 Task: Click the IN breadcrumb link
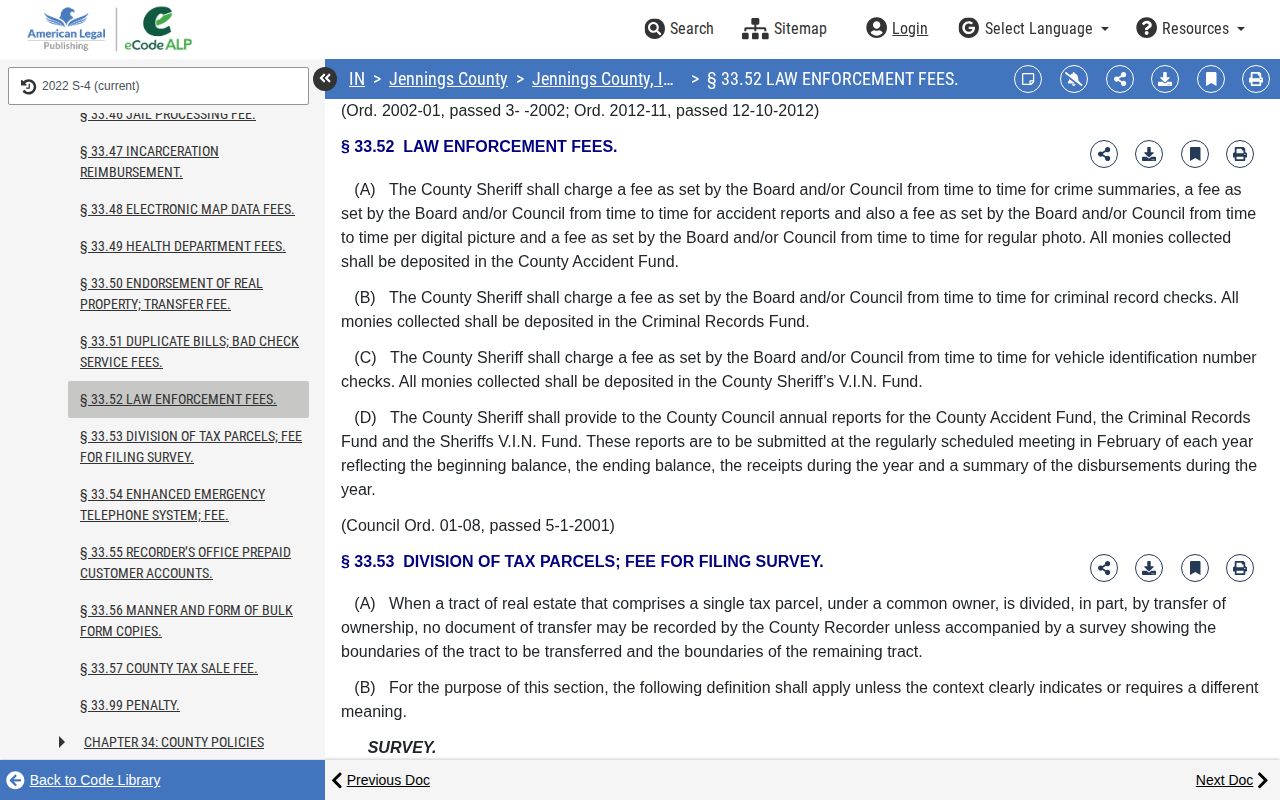pos(357,79)
